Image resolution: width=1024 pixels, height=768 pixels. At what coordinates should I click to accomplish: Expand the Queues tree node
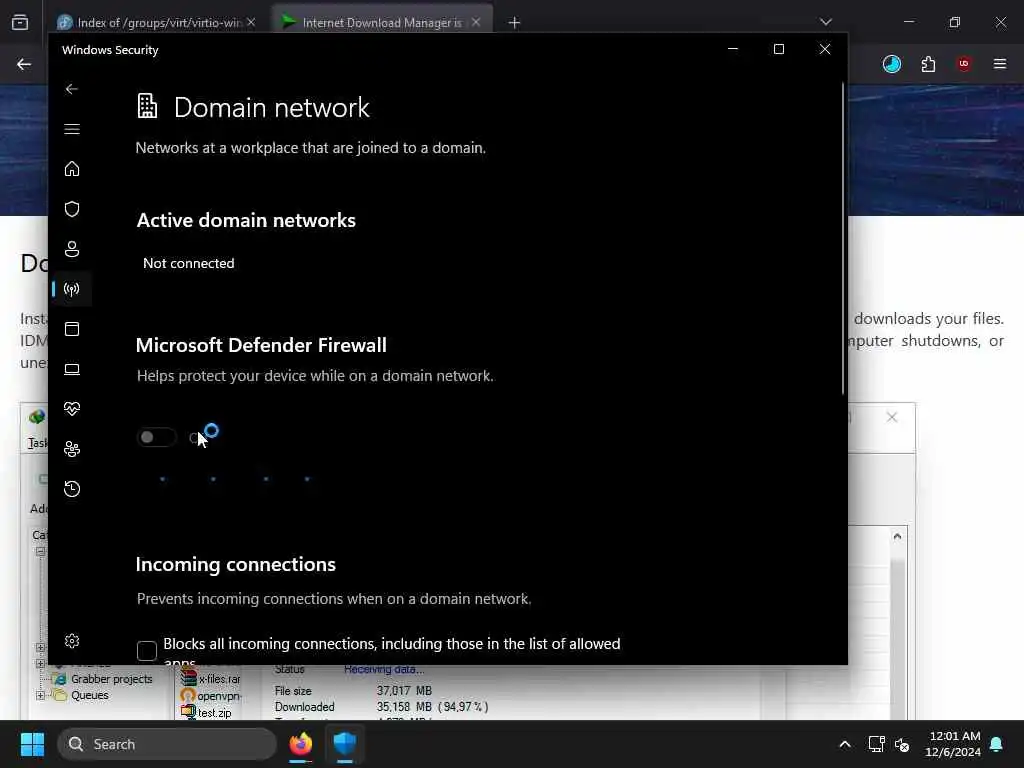(40, 696)
